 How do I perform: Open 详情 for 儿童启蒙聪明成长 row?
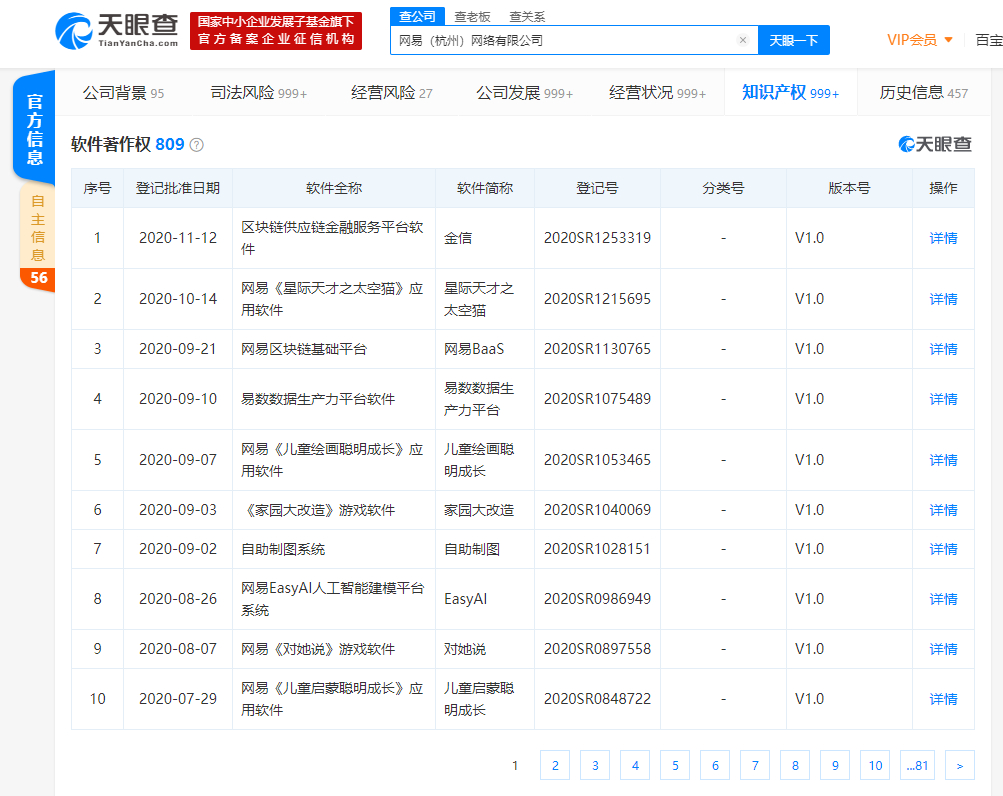pyautogui.click(x=943, y=699)
